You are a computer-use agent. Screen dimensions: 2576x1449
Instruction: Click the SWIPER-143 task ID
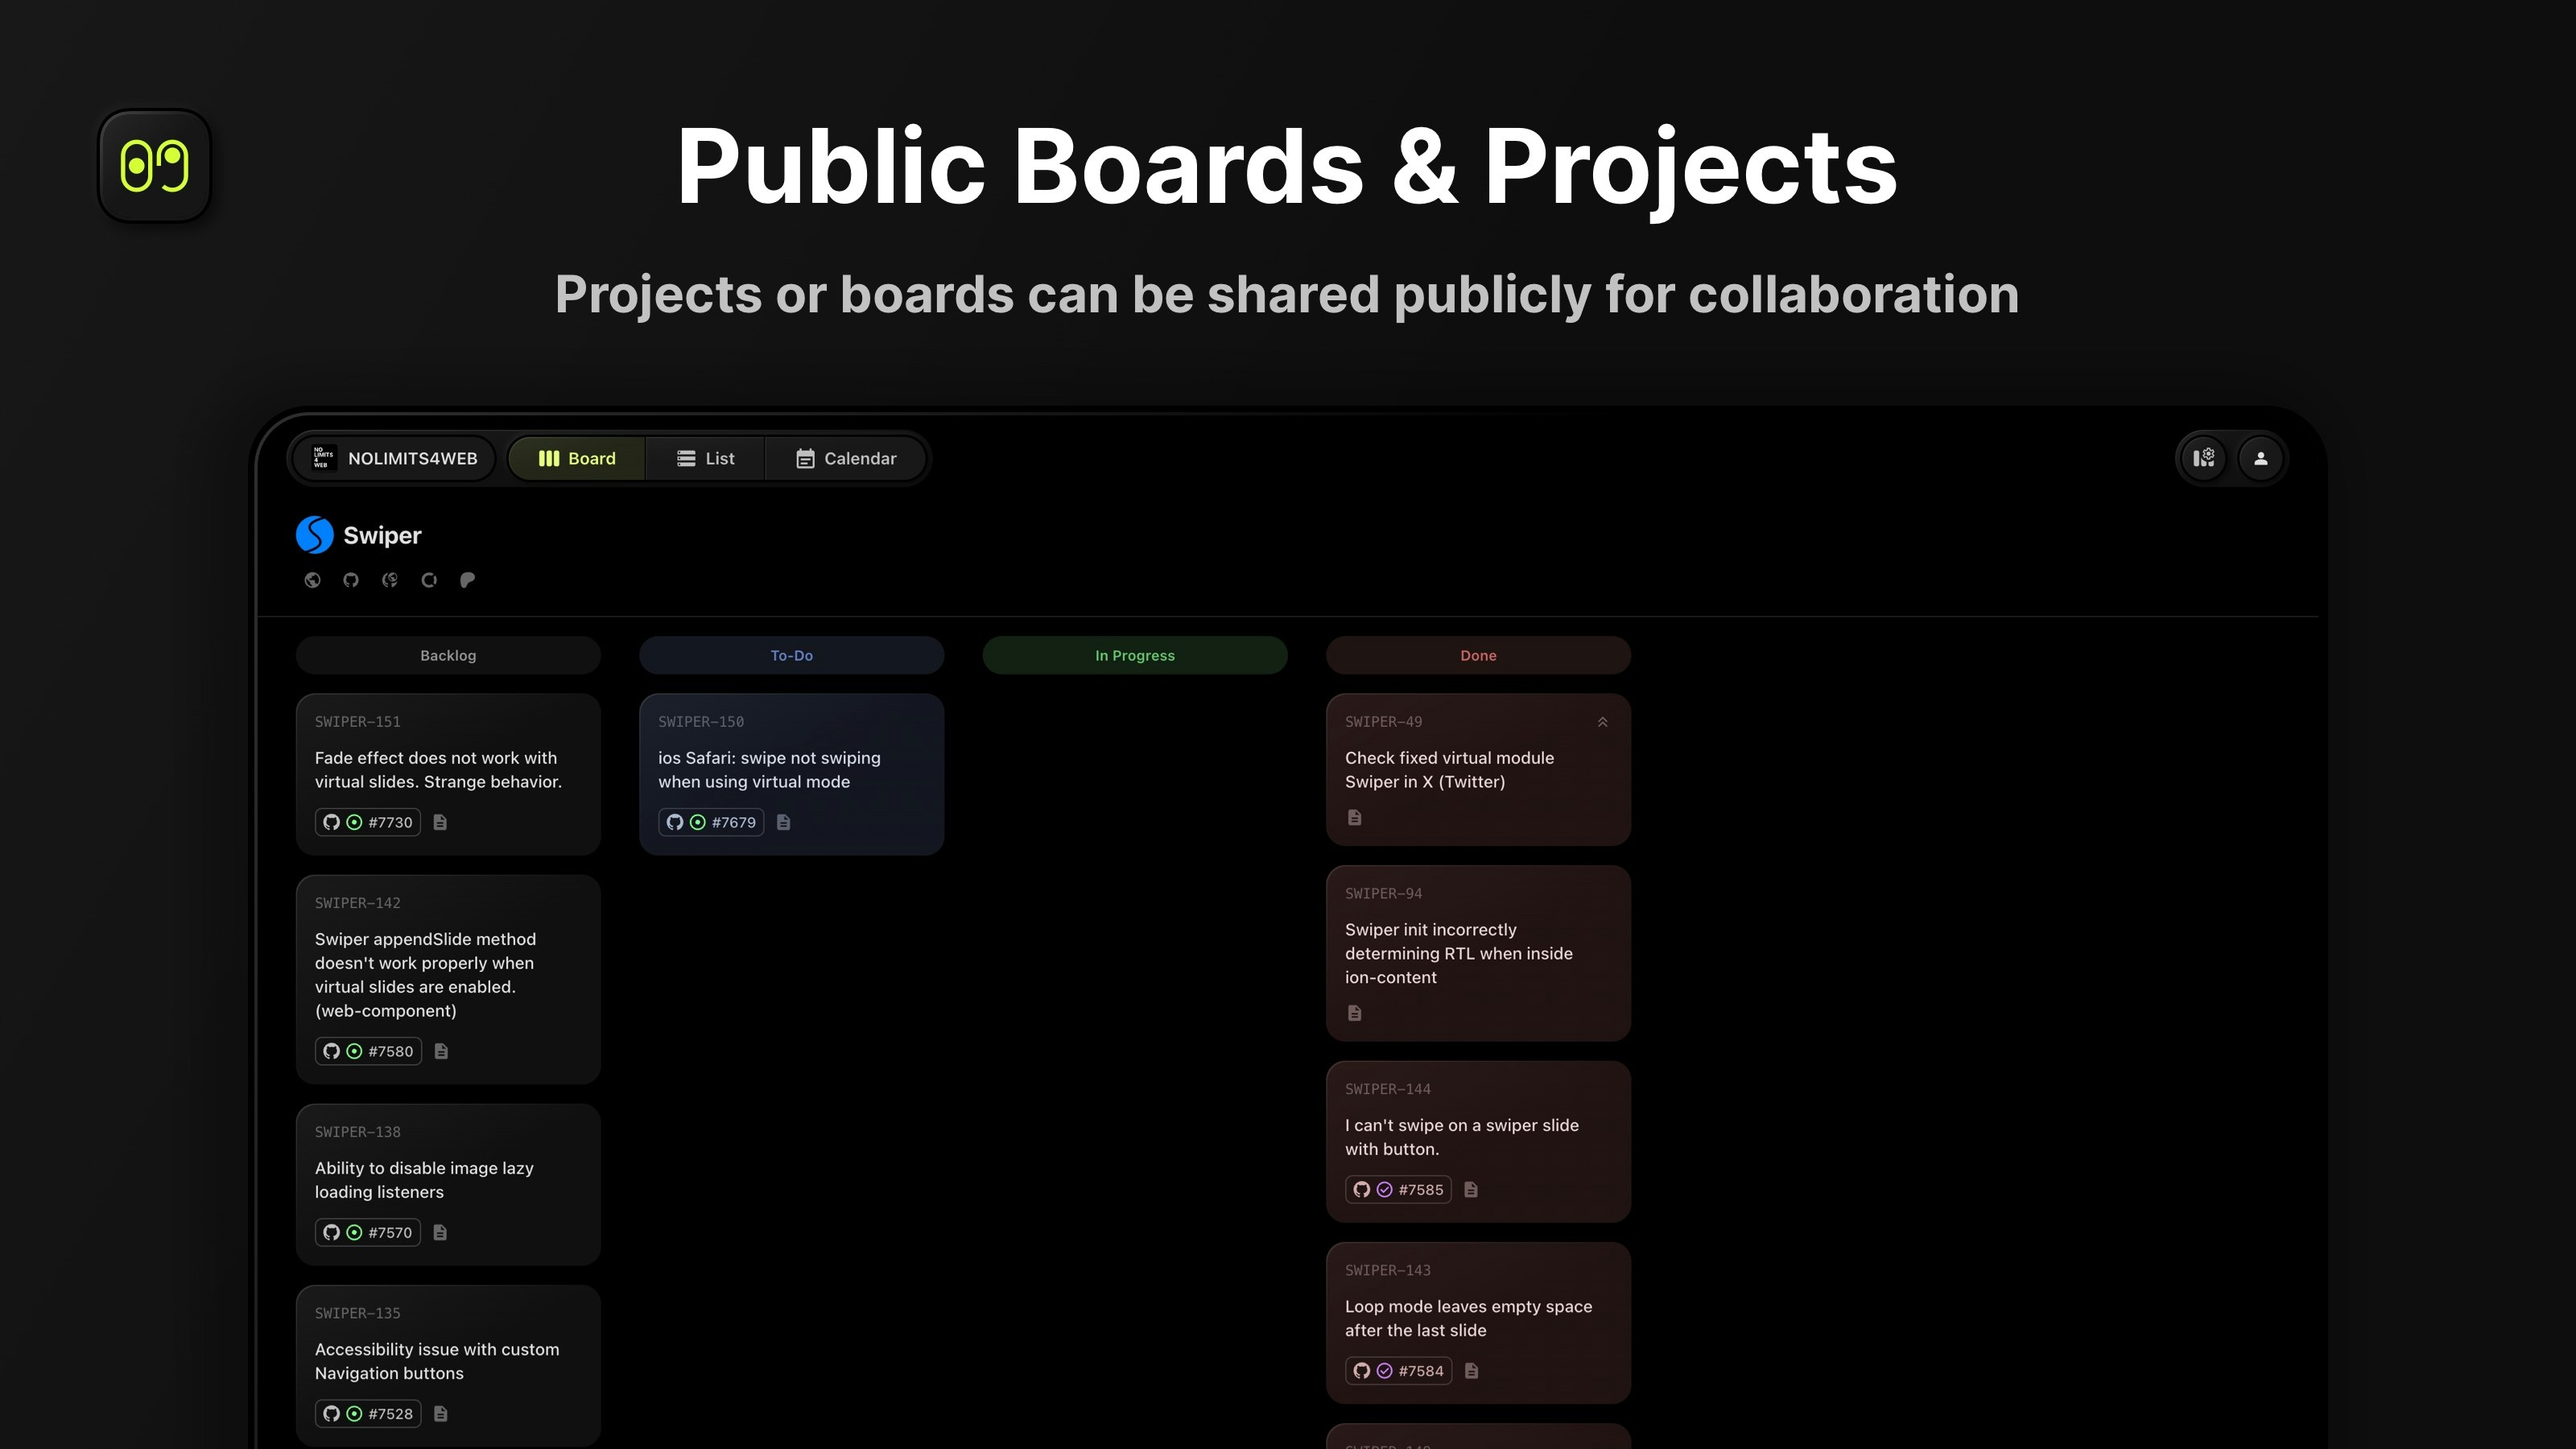click(1387, 1270)
